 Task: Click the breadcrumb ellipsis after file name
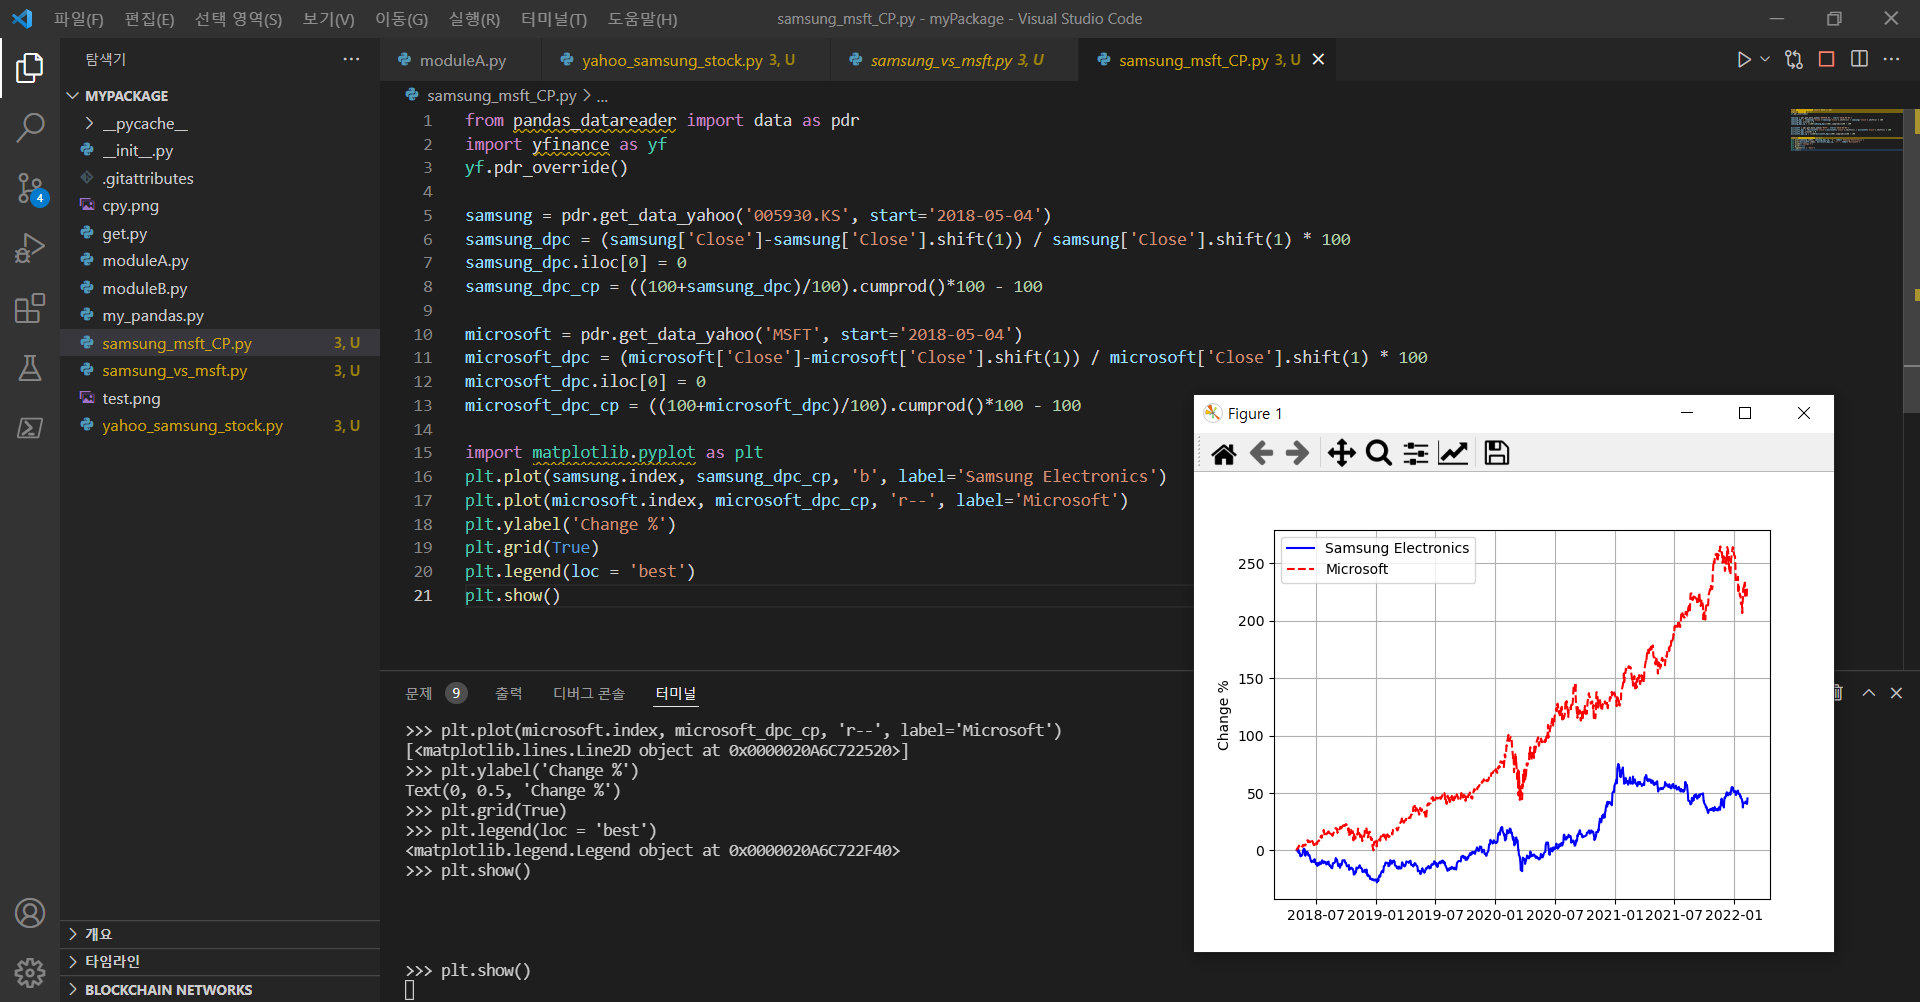602,96
